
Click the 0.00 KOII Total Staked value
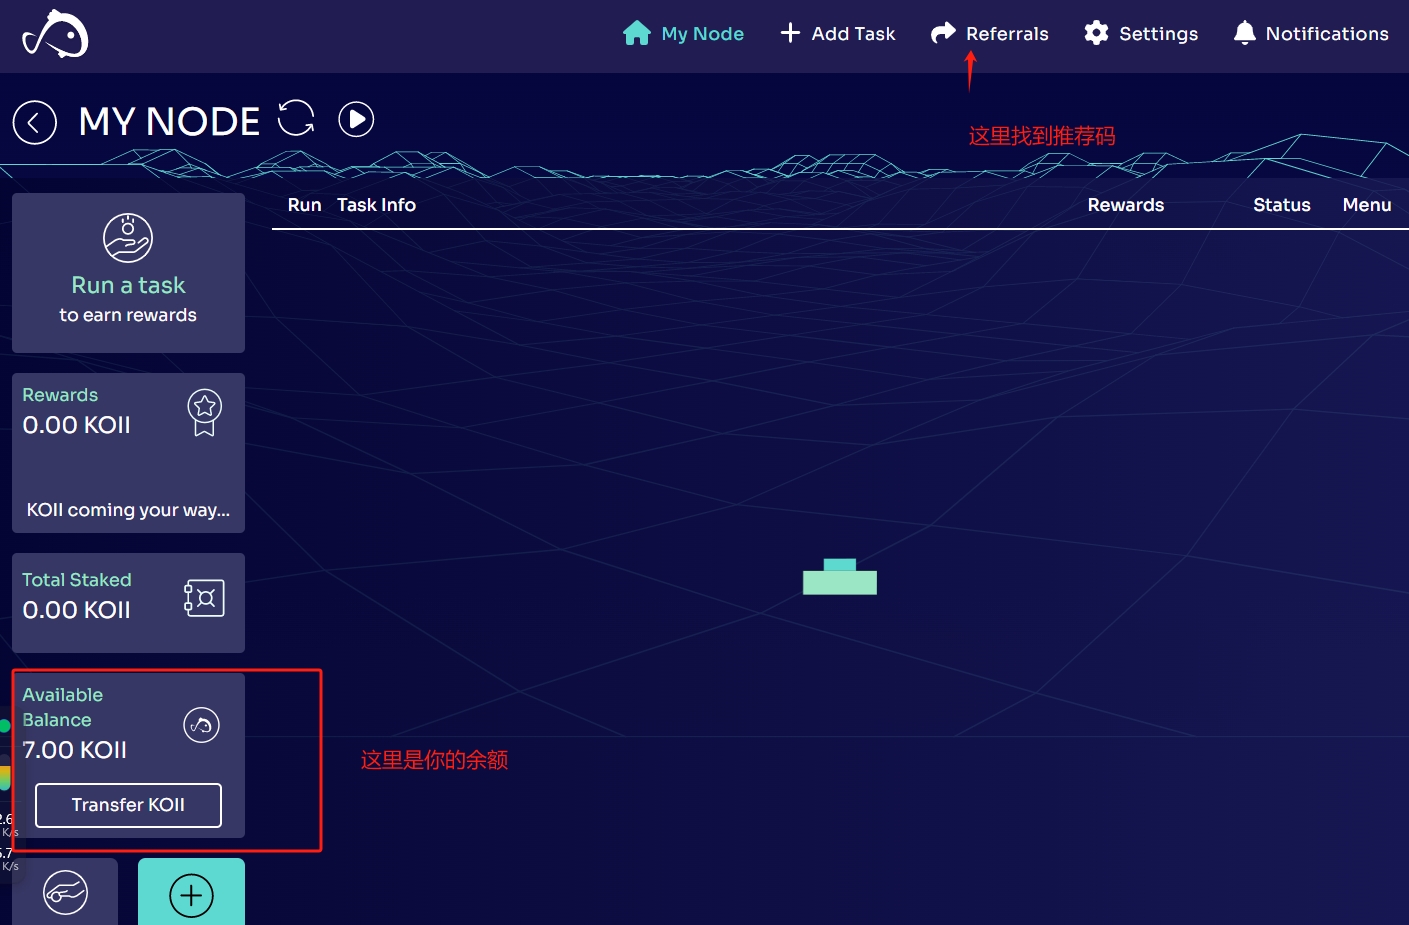coord(77,610)
